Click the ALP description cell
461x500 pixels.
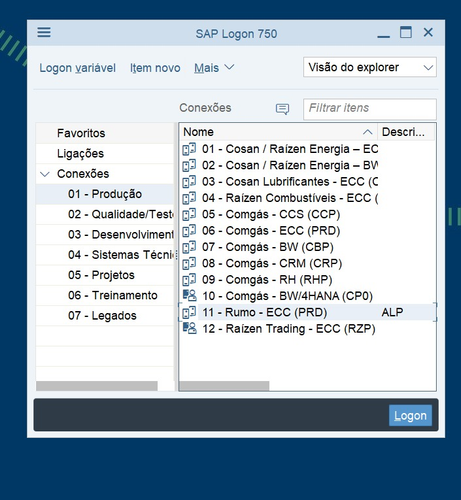(392, 312)
